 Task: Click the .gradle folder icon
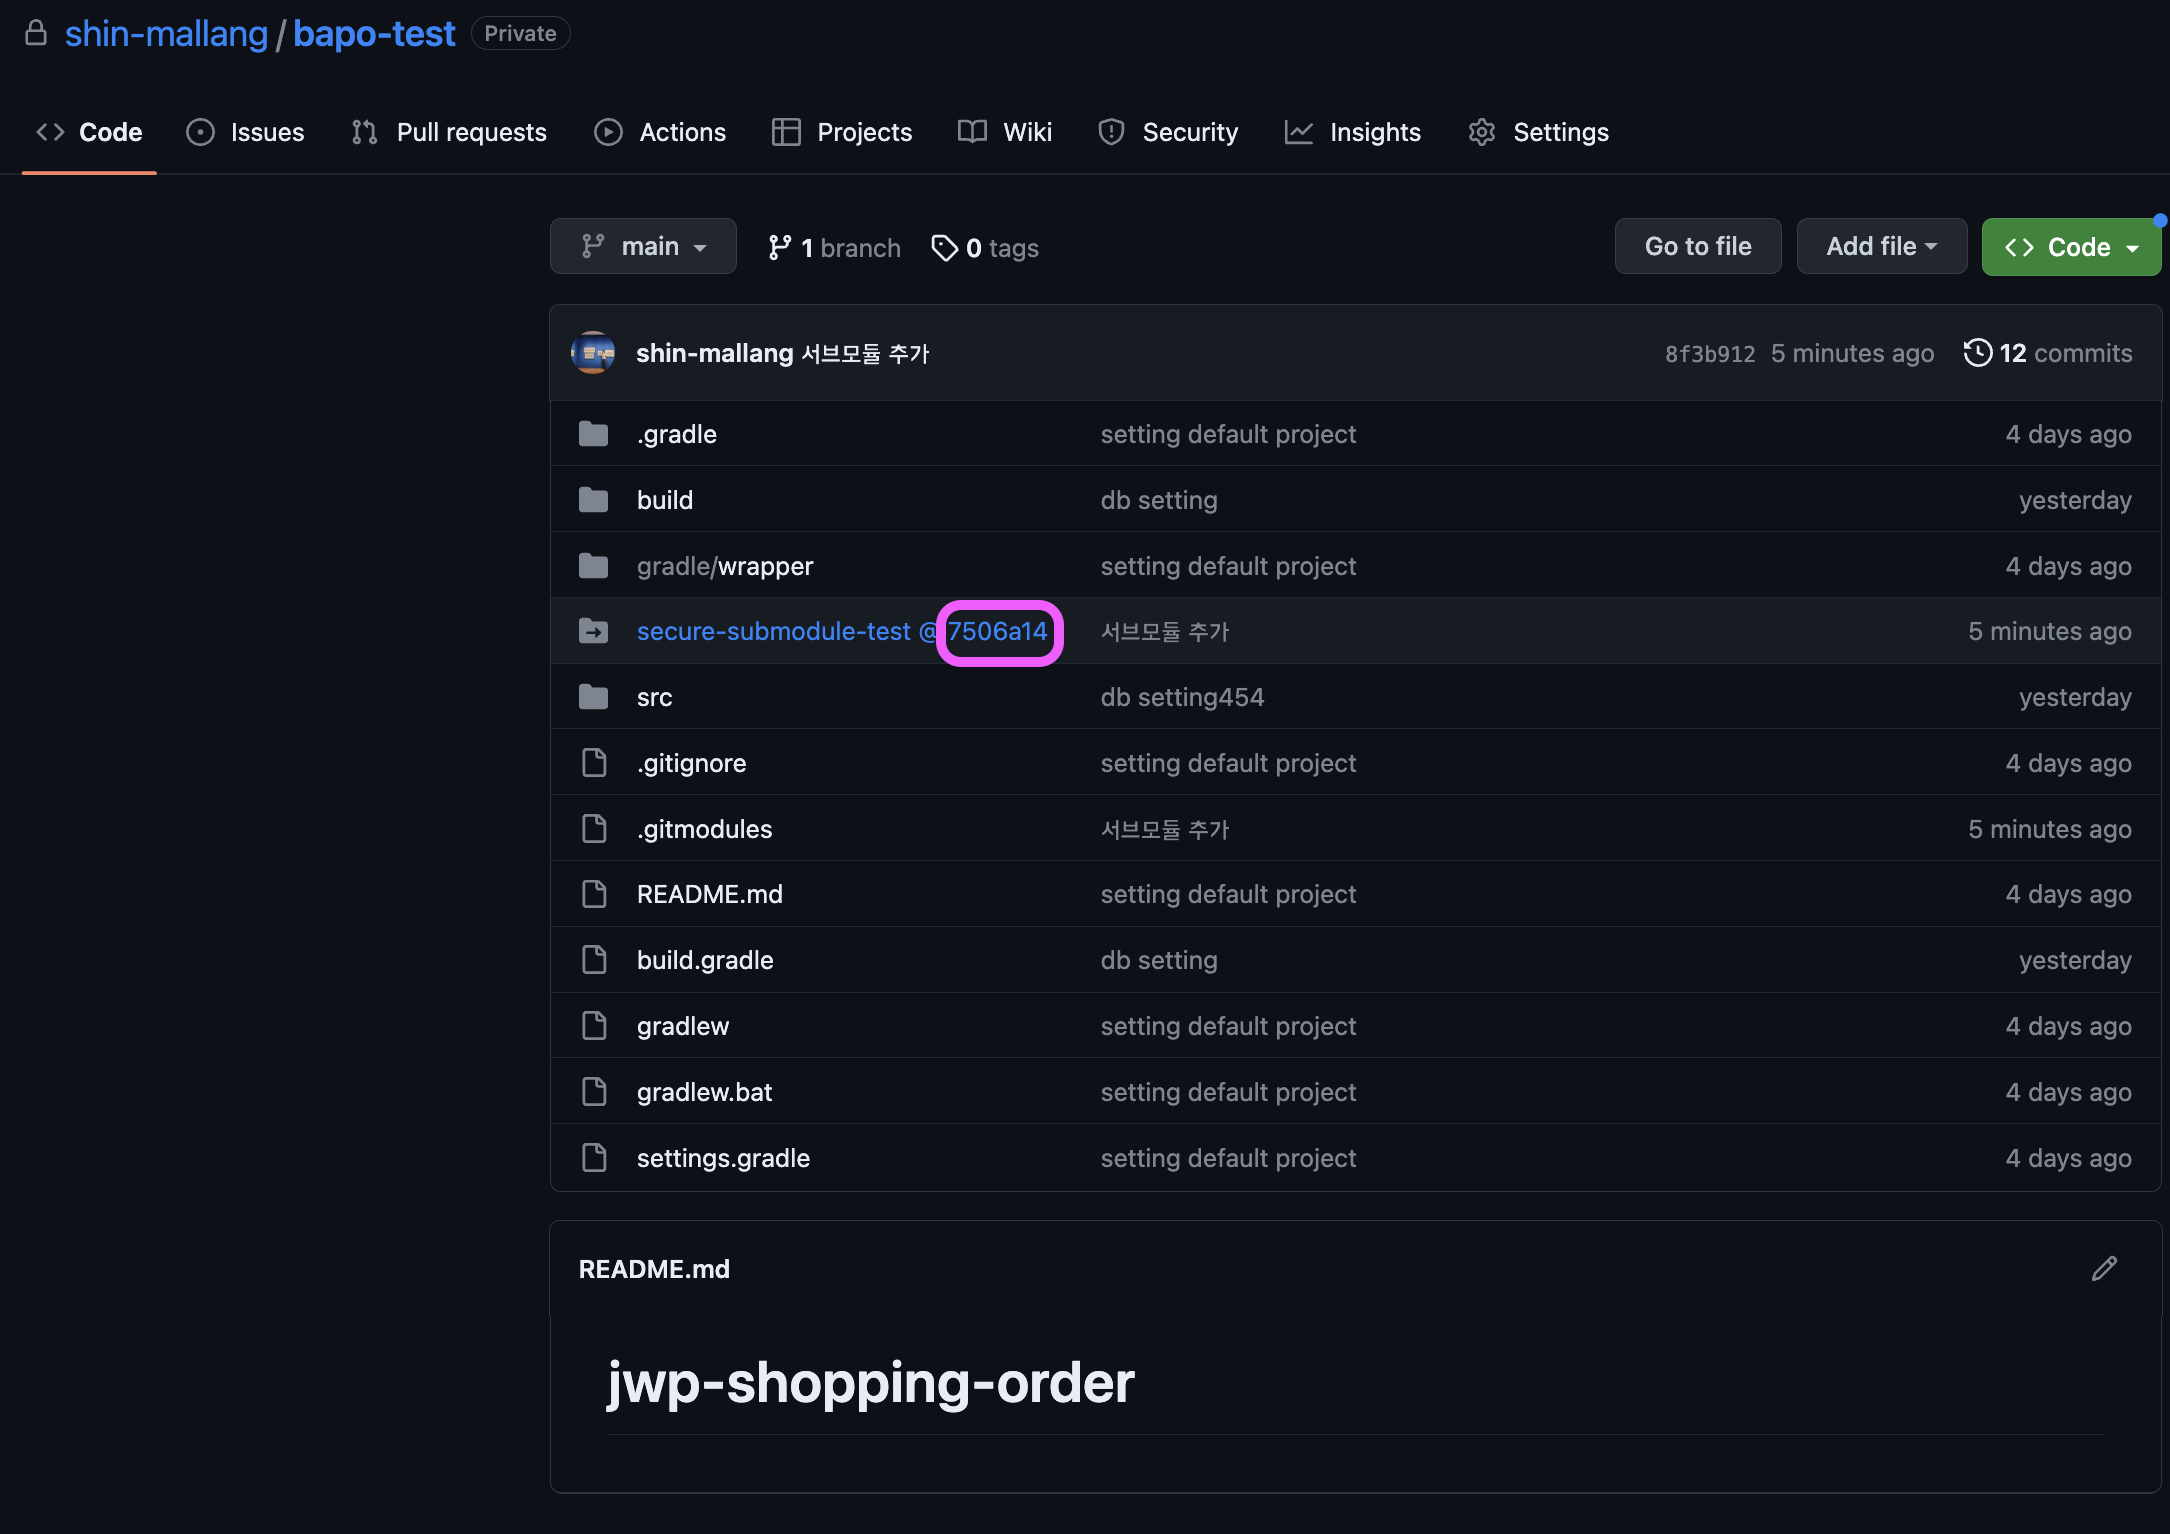pyautogui.click(x=594, y=434)
